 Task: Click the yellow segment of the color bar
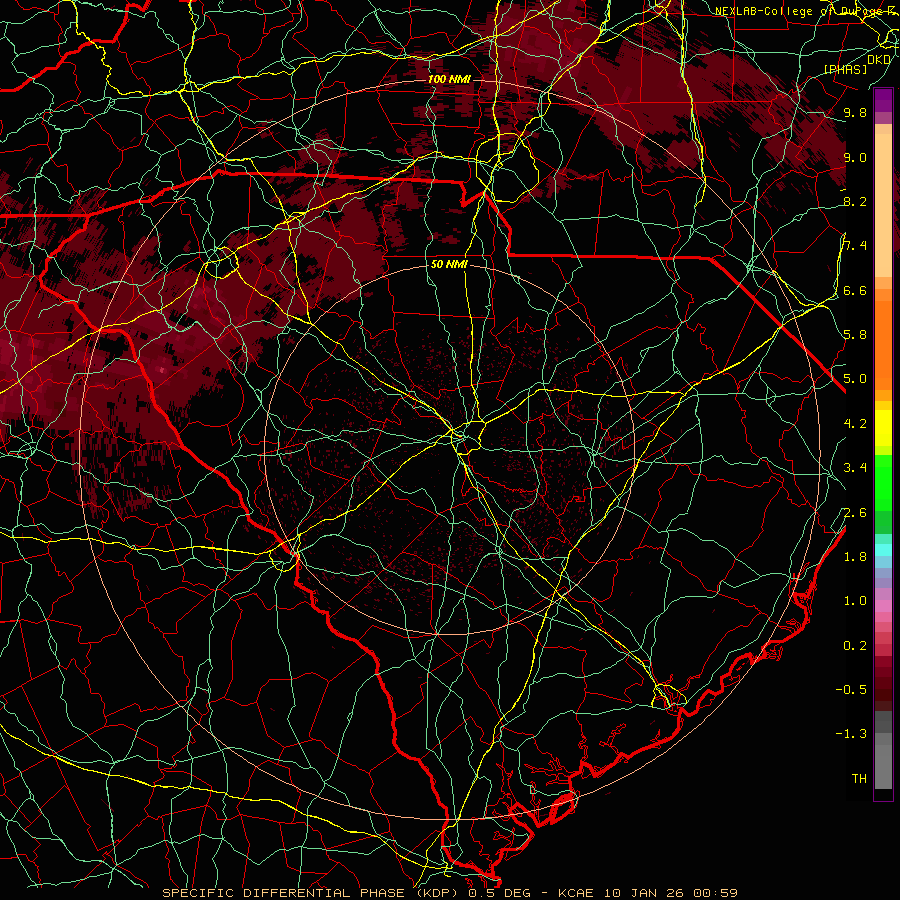point(883,428)
